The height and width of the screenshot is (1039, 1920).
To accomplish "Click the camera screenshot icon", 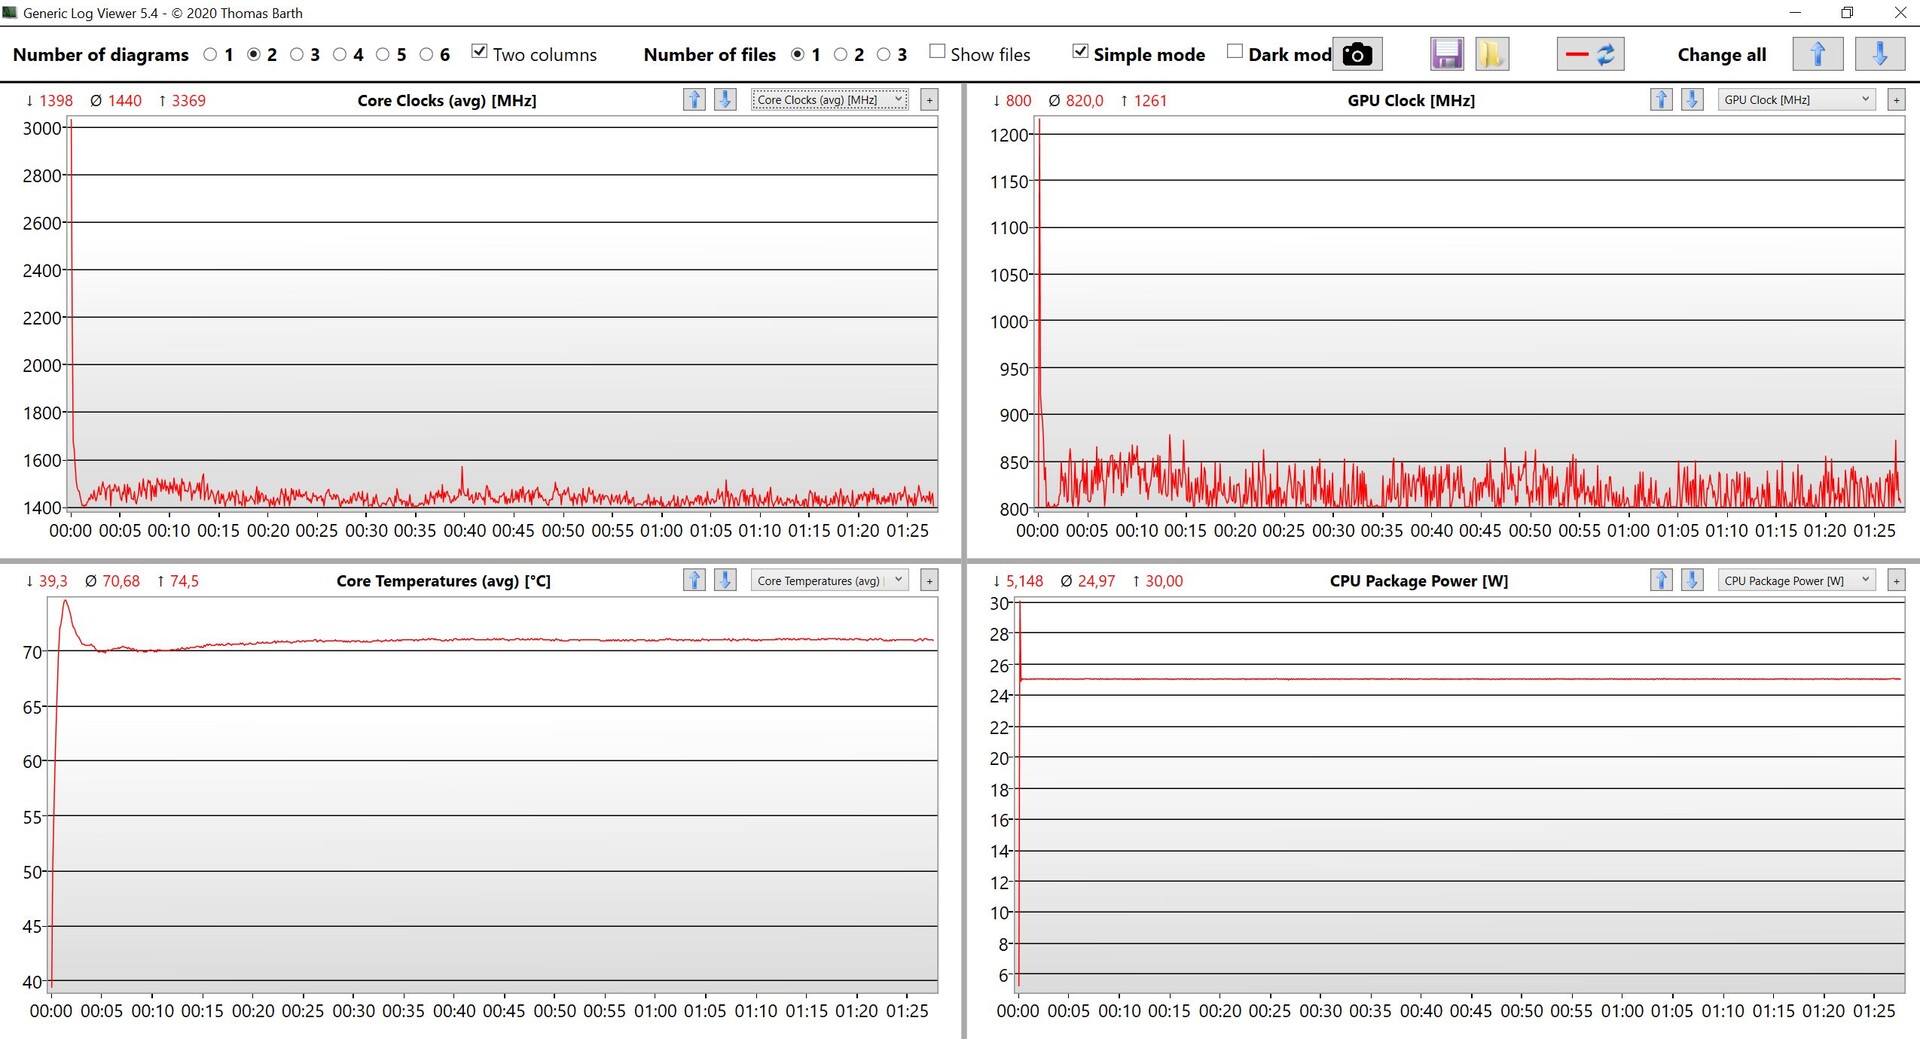I will click(x=1356, y=54).
